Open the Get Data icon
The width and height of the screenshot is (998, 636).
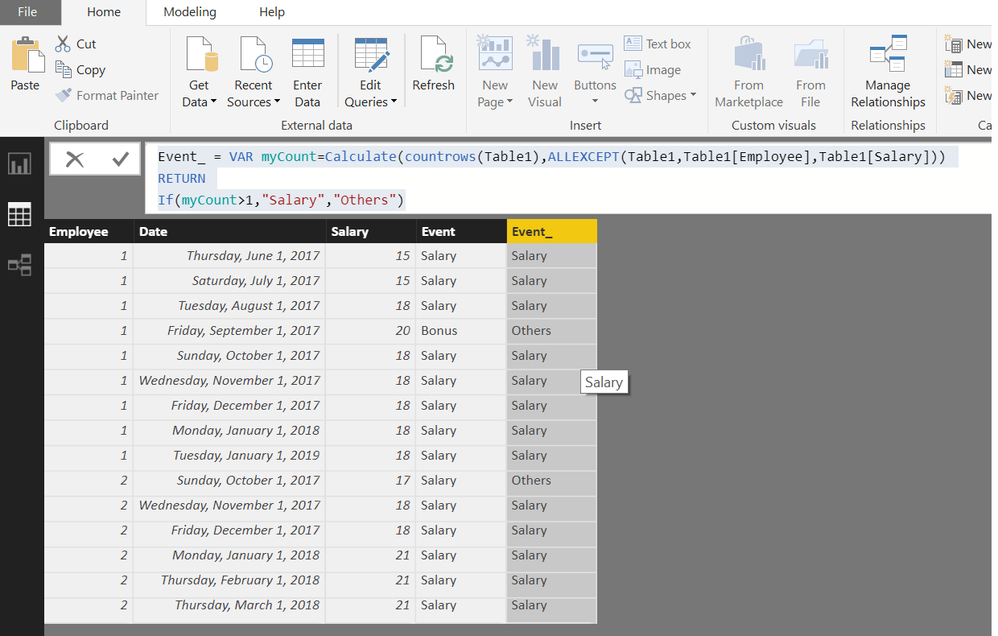pyautogui.click(x=202, y=54)
